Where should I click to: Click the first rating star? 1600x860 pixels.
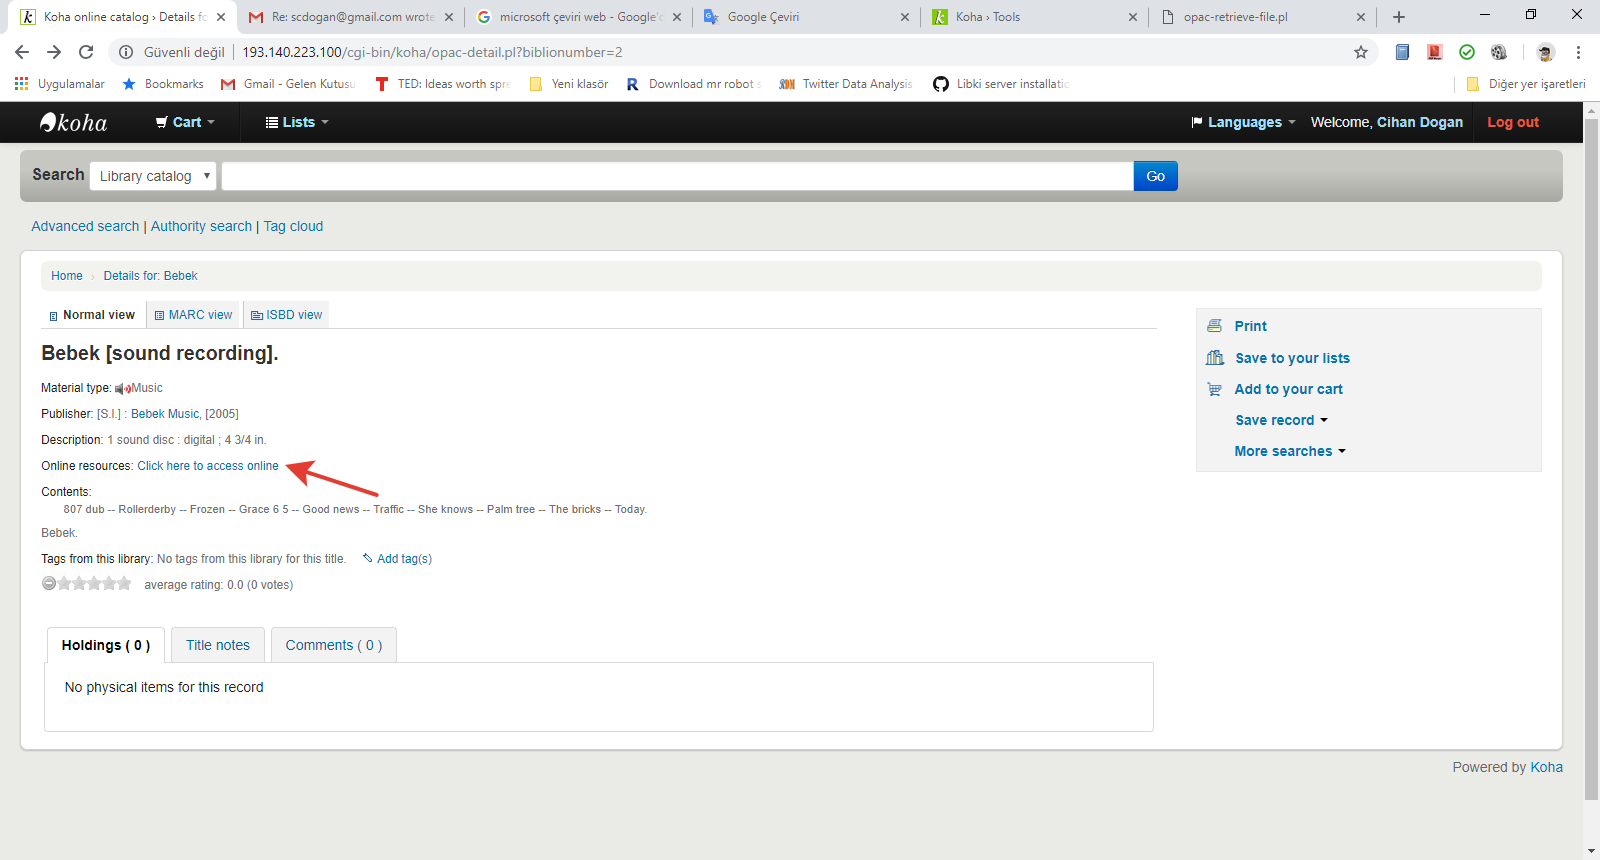coord(64,584)
